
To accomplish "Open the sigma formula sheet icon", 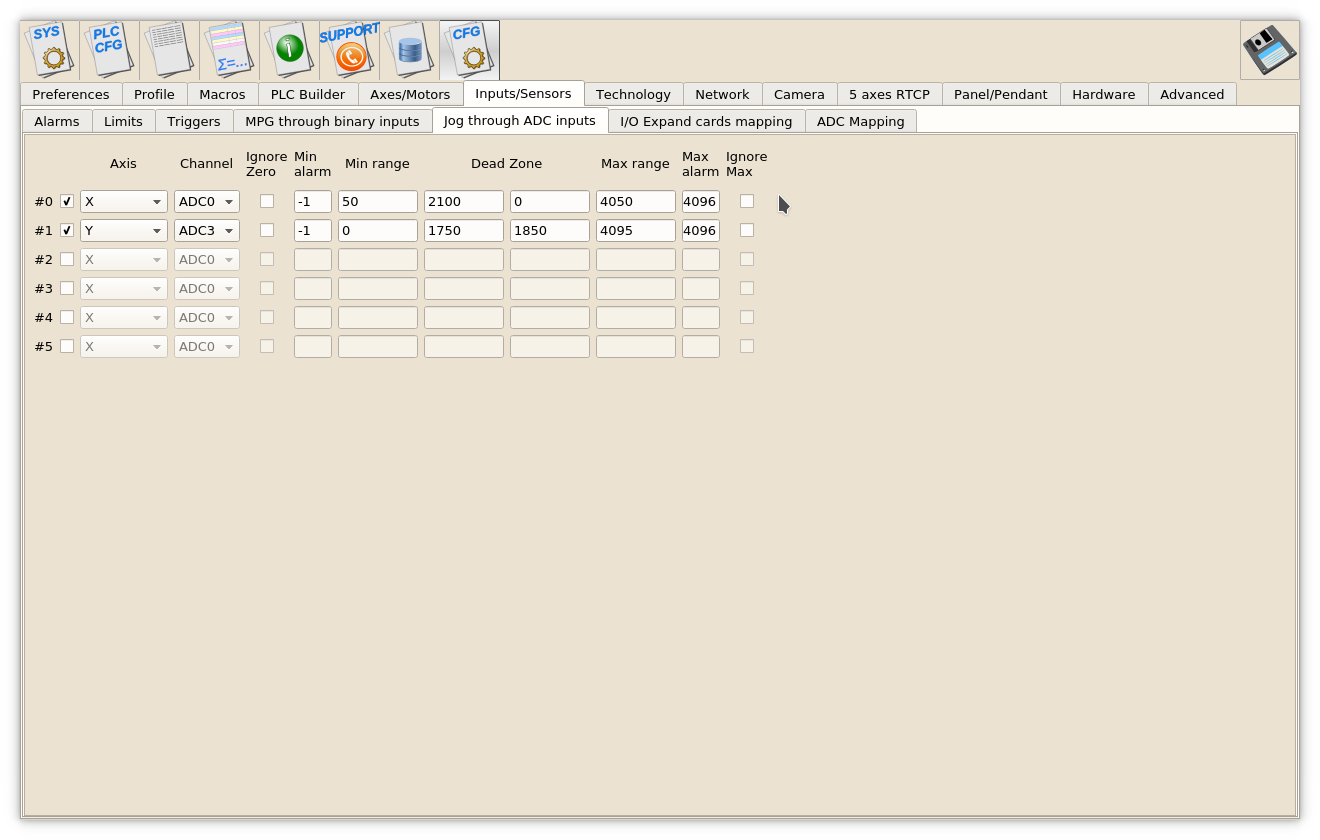I will click(229, 50).
